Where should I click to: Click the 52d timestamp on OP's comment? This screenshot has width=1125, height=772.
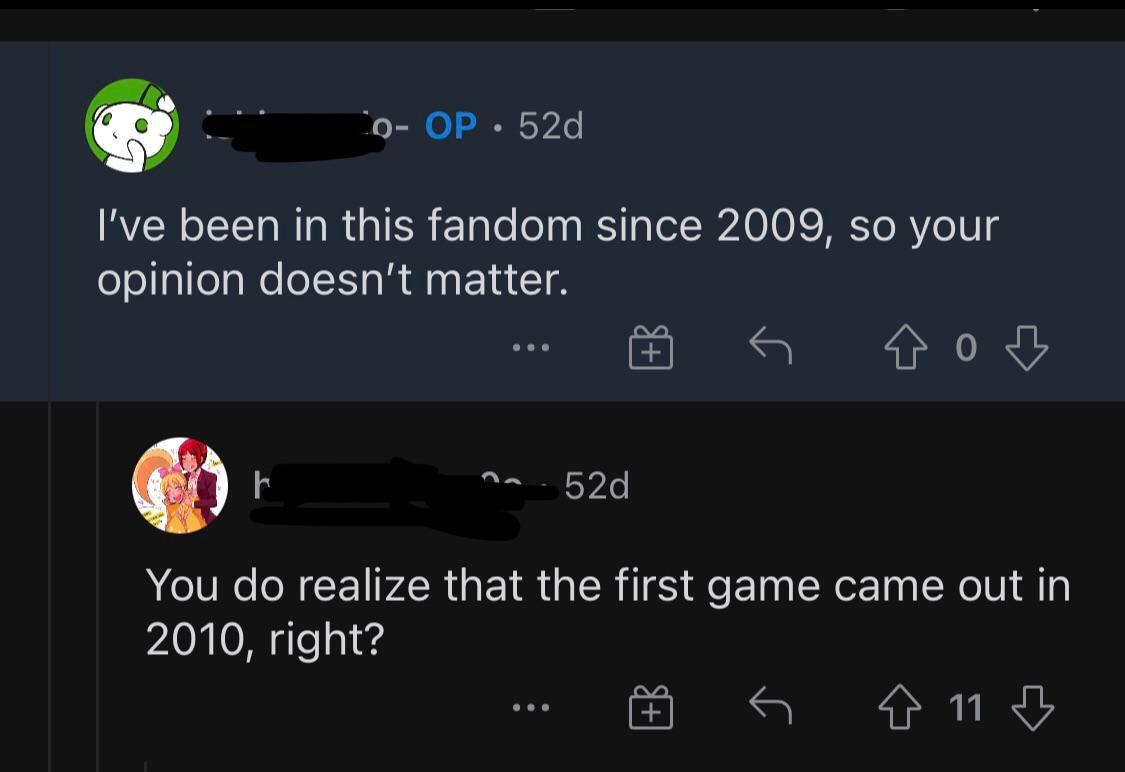[x=551, y=126]
